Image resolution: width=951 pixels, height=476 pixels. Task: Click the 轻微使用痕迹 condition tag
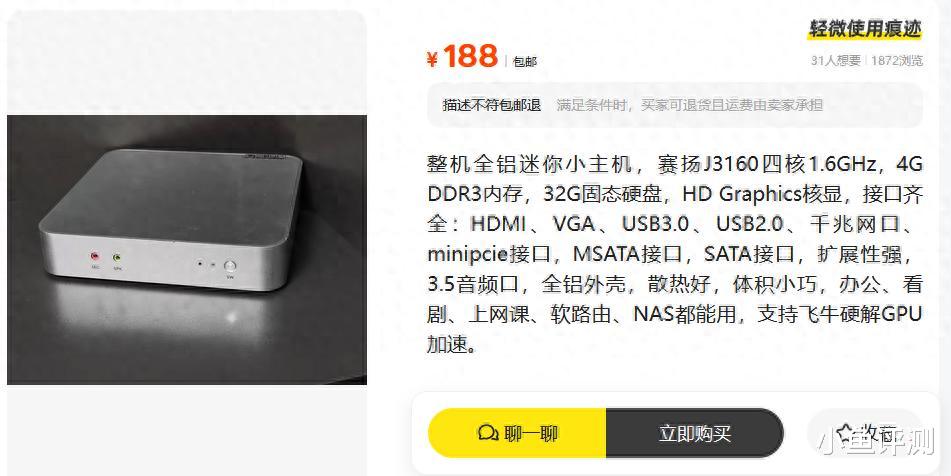865,28
